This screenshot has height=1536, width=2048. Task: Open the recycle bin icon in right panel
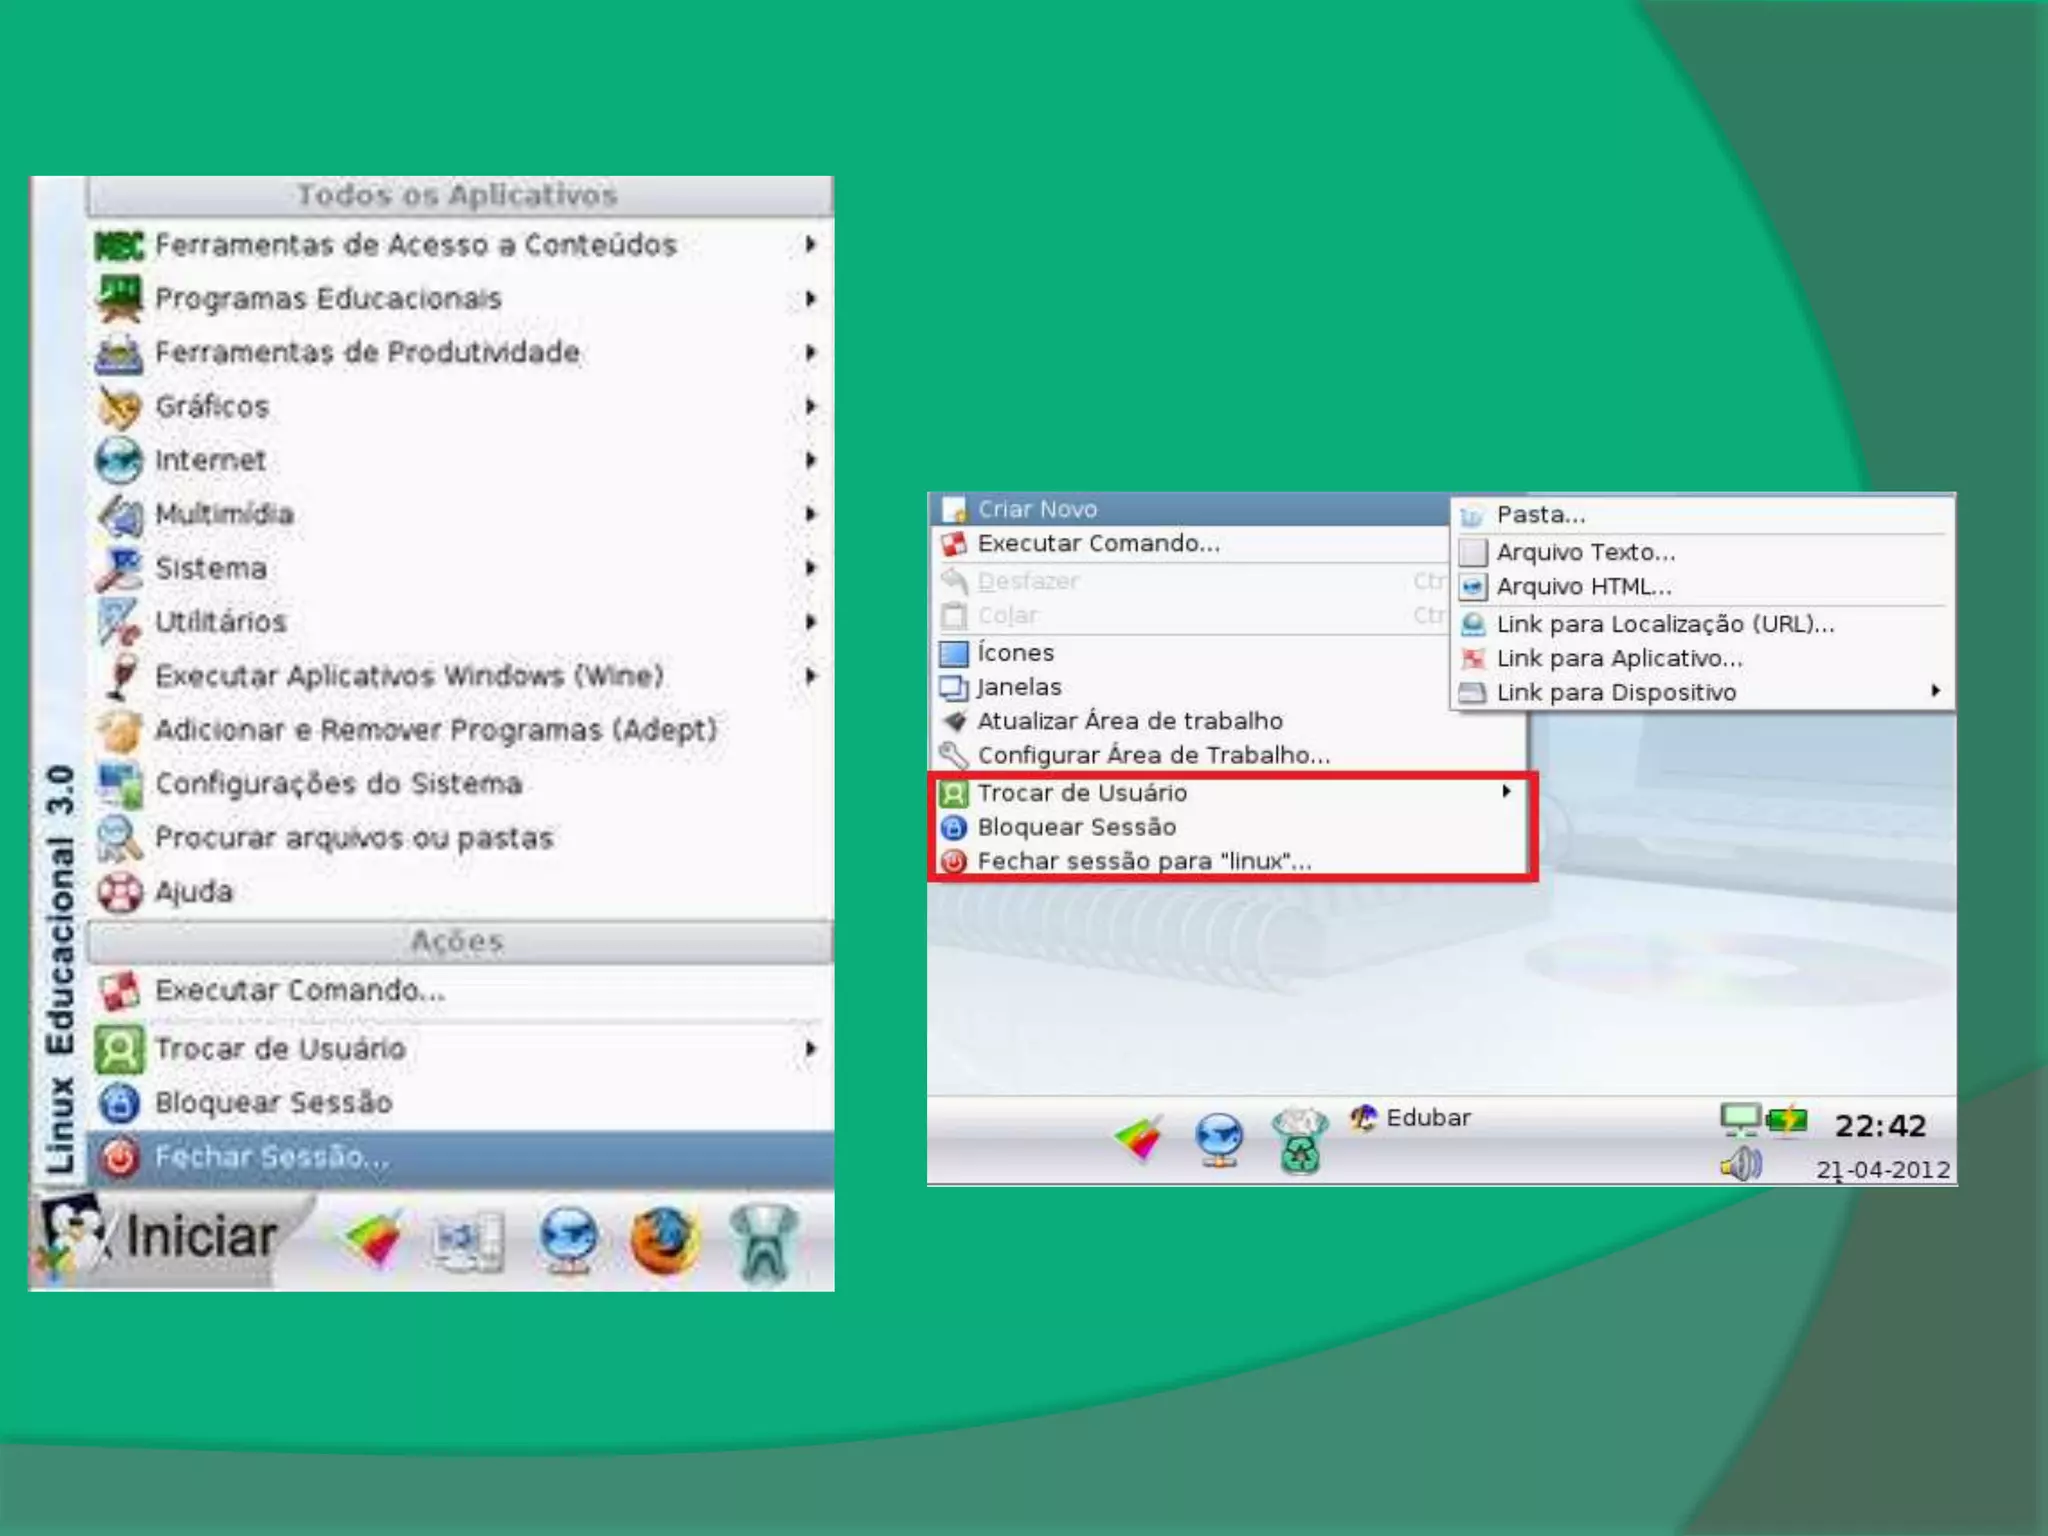click(x=1299, y=1141)
